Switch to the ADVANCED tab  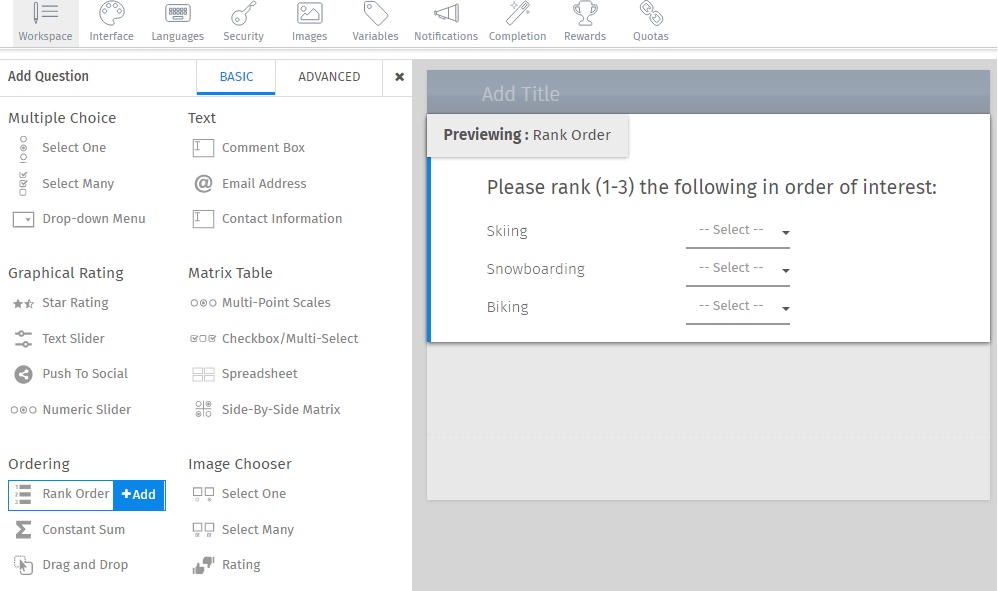(329, 76)
